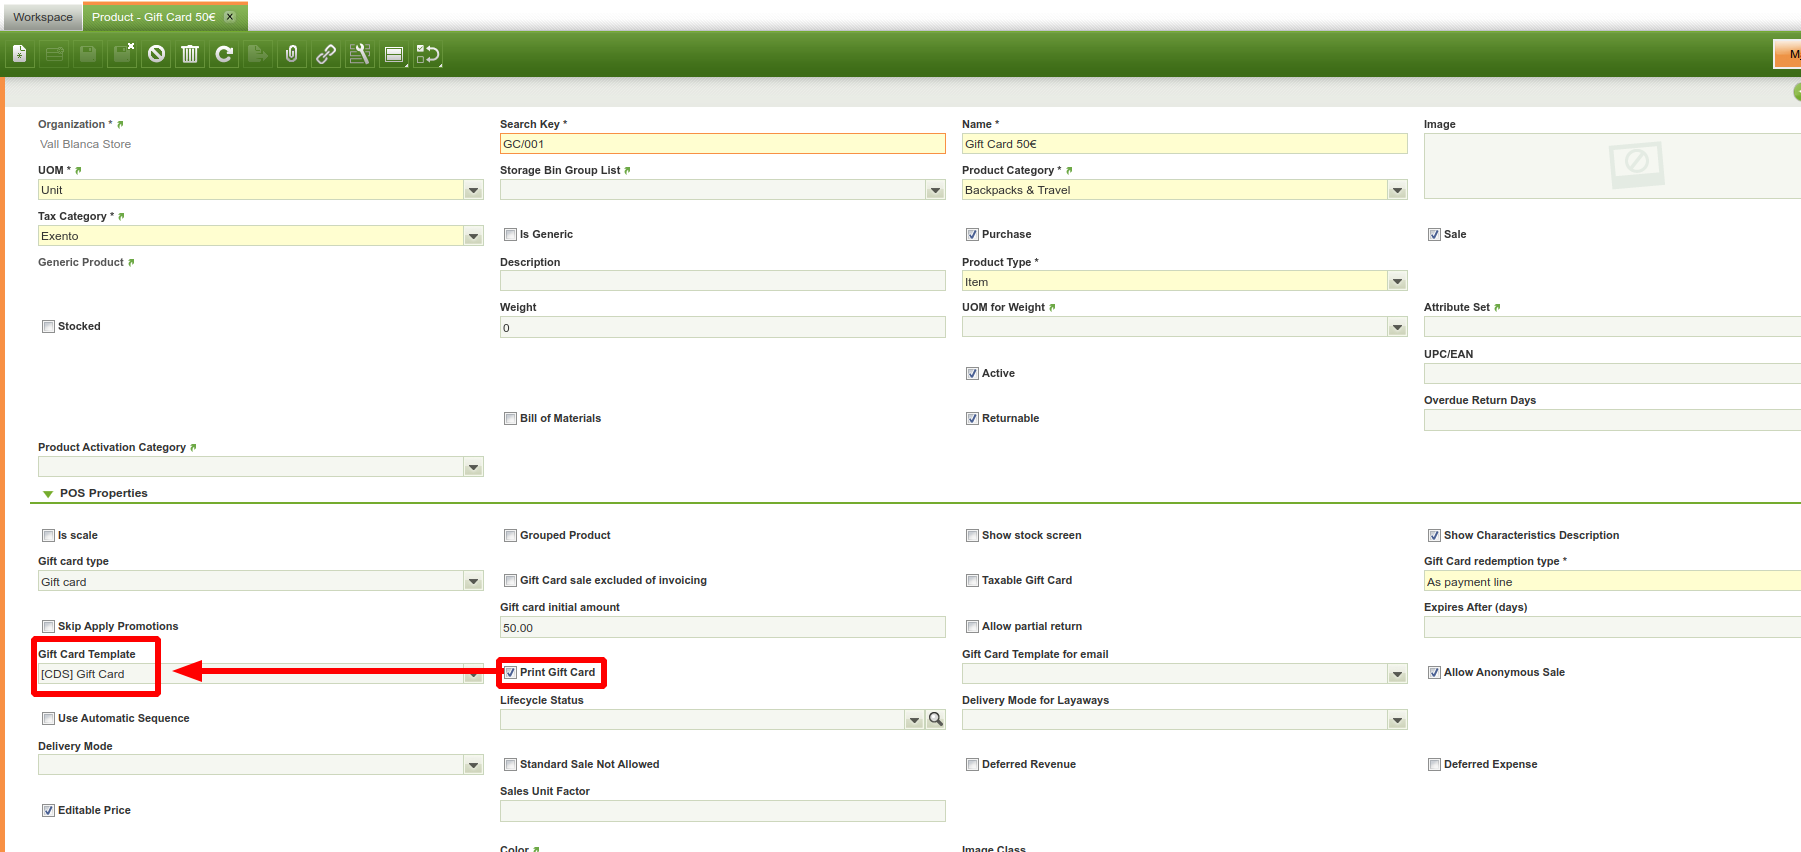
Task: Click the Gift card initial amount field
Action: tap(722, 628)
